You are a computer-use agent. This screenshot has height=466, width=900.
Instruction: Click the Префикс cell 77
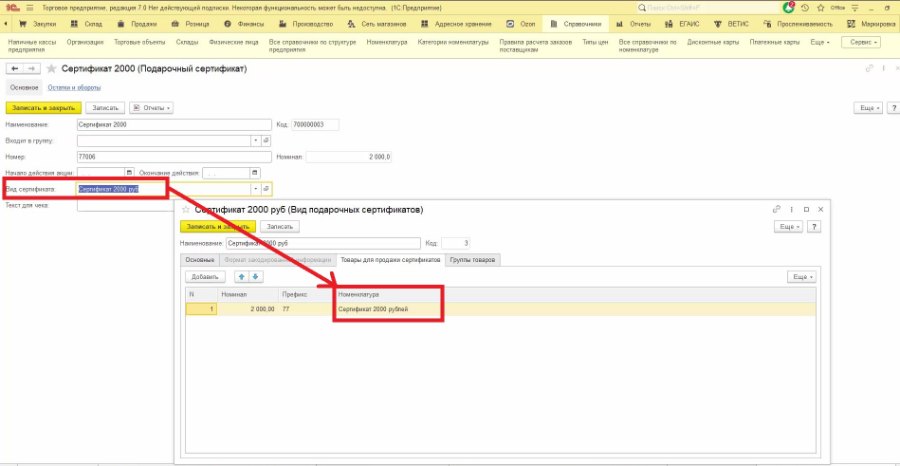pyautogui.click(x=307, y=309)
